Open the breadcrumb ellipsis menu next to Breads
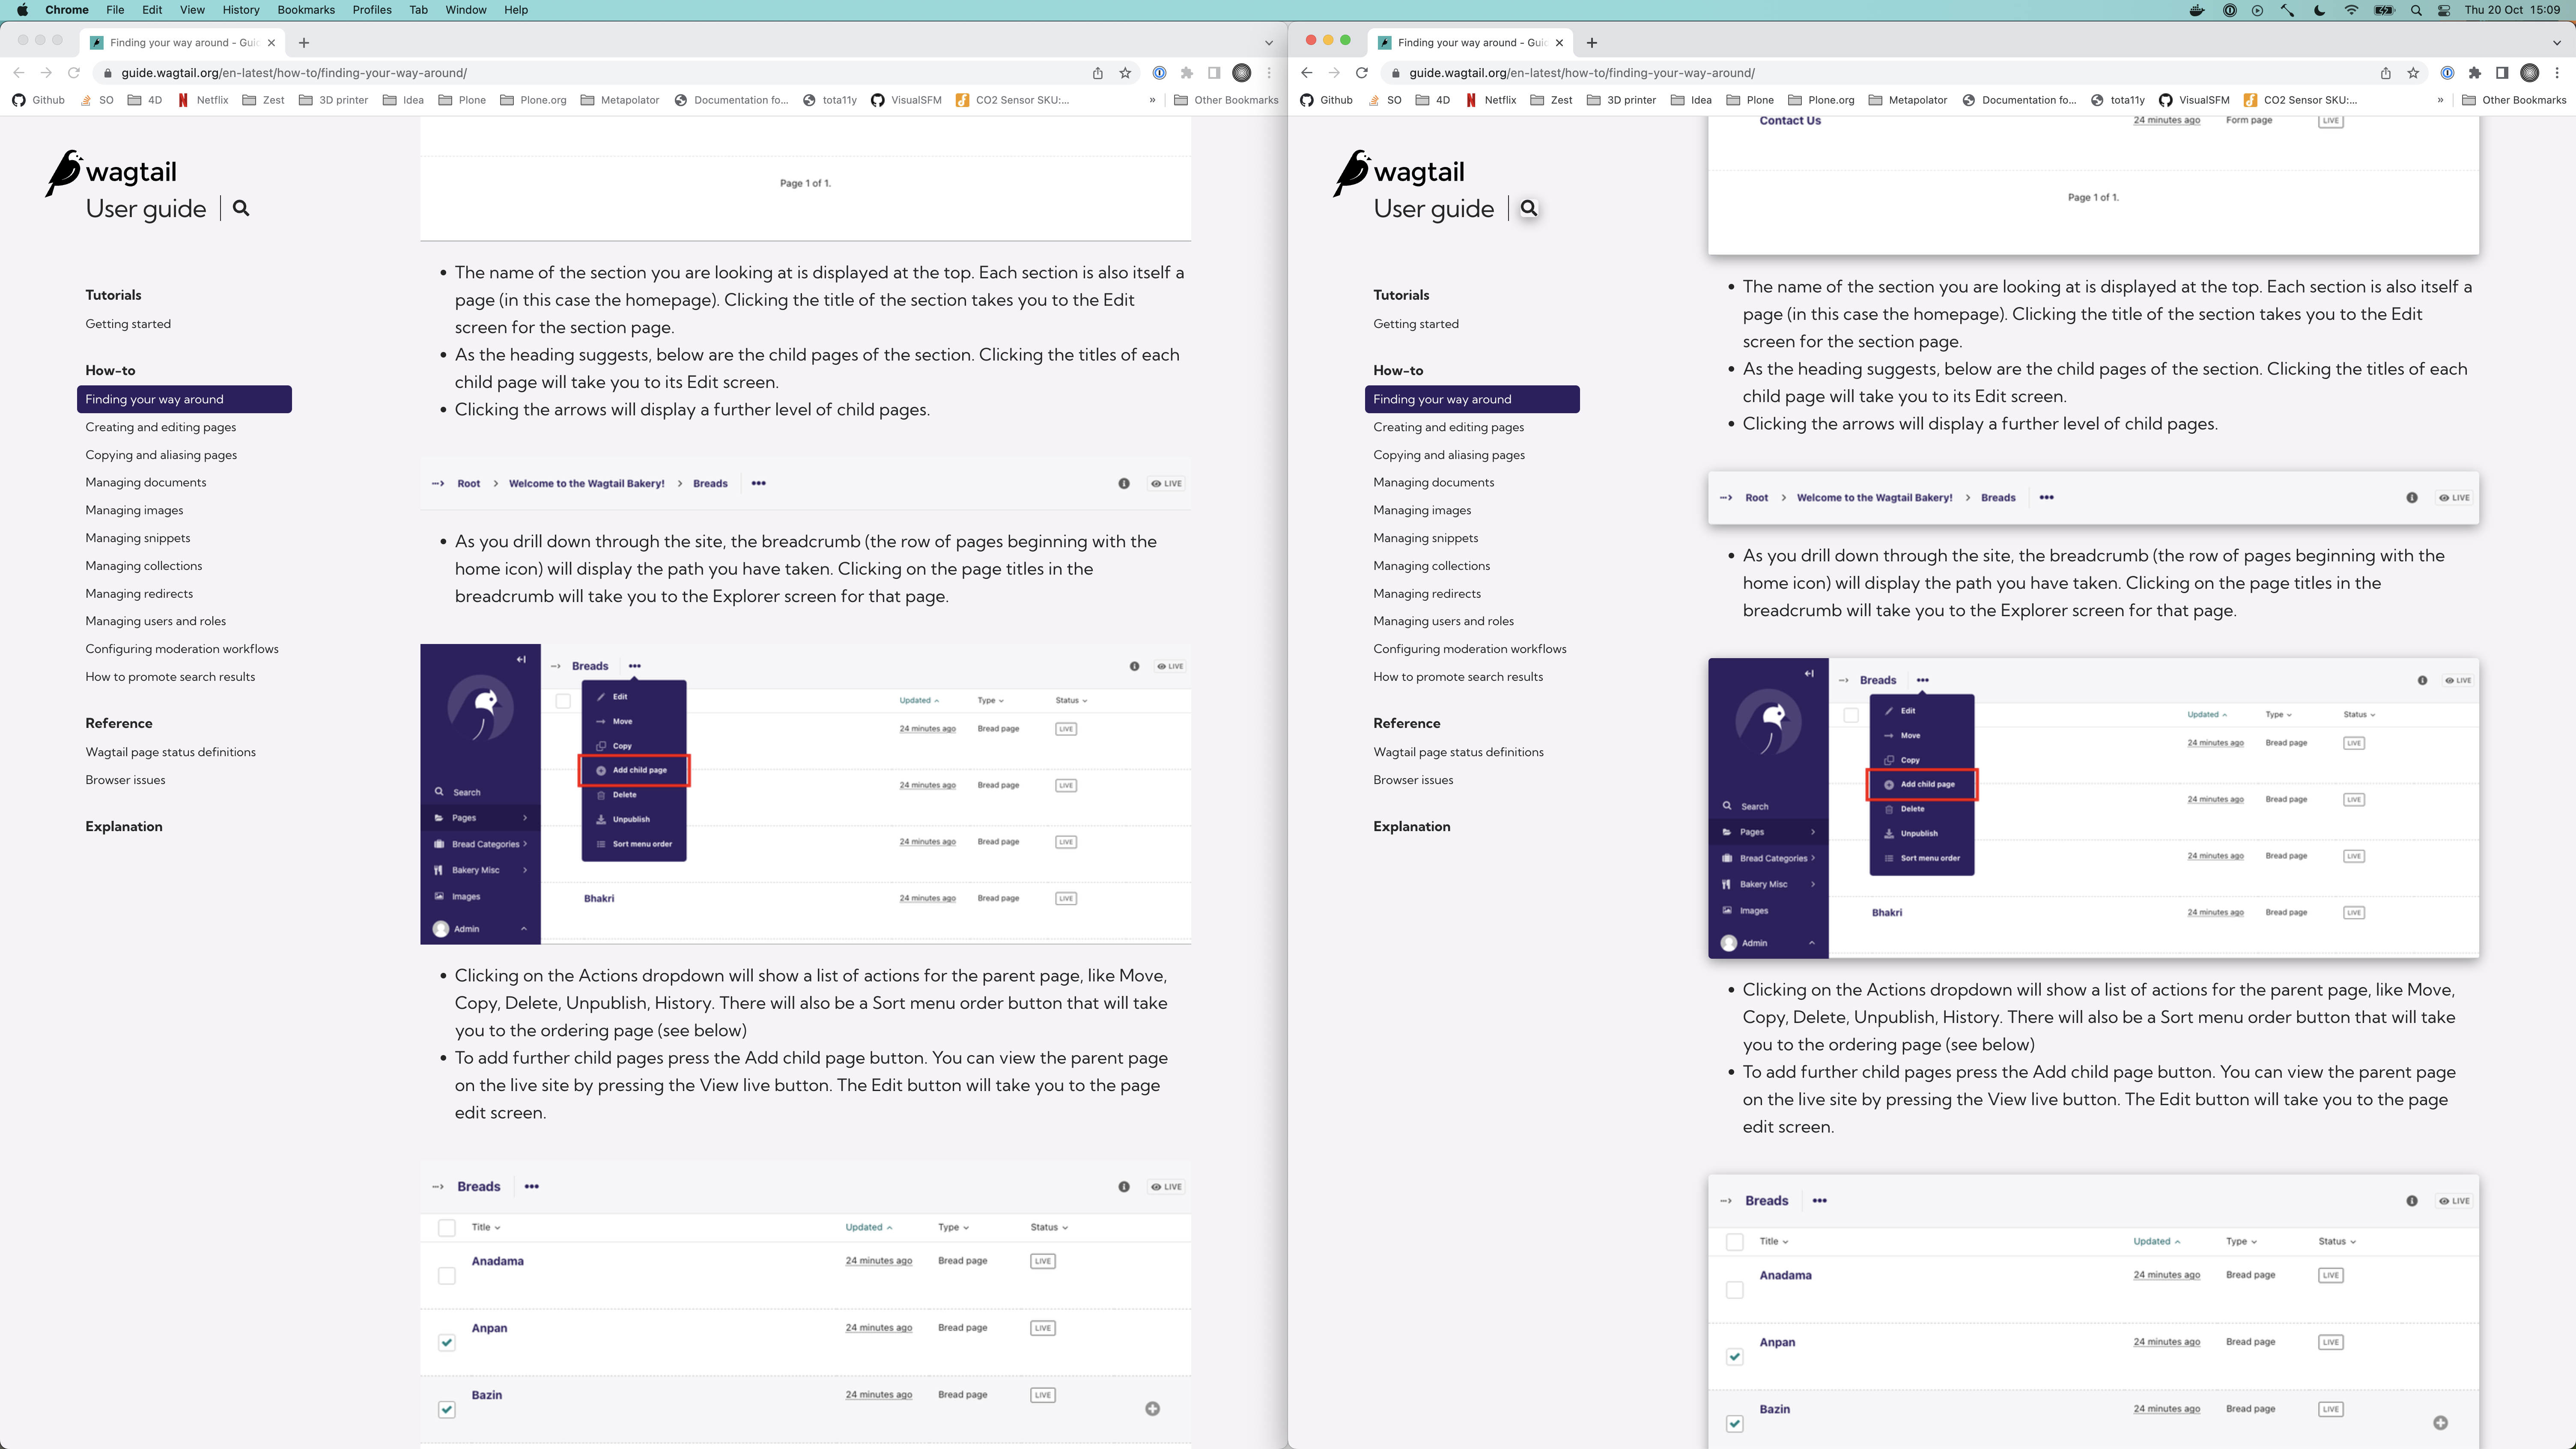This screenshot has width=2576, height=1449. tap(758, 483)
